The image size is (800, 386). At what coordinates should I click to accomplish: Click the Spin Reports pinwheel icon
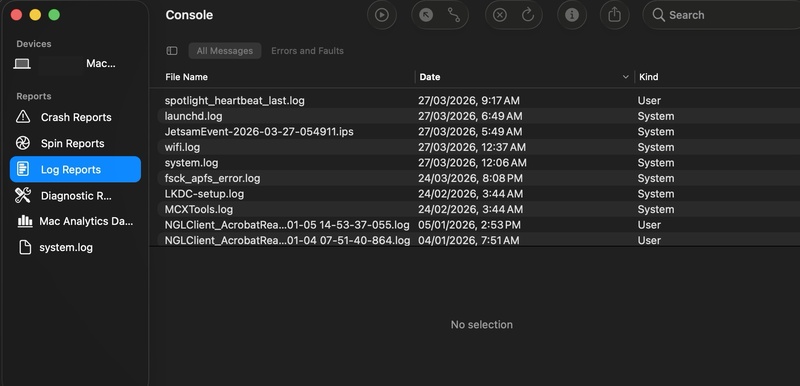[x=23, y=143]
